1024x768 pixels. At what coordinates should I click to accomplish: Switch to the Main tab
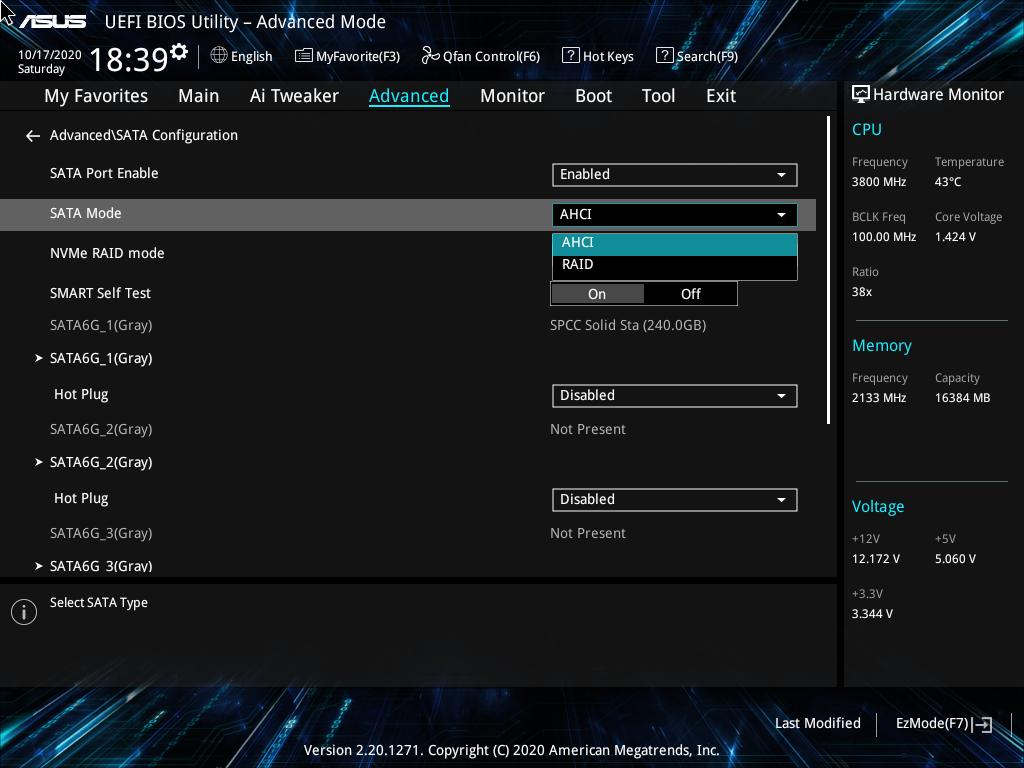point(199,96)
